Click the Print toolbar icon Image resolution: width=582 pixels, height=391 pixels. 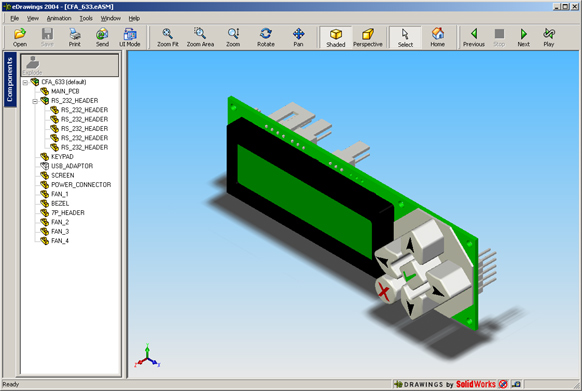pos(75,37)
